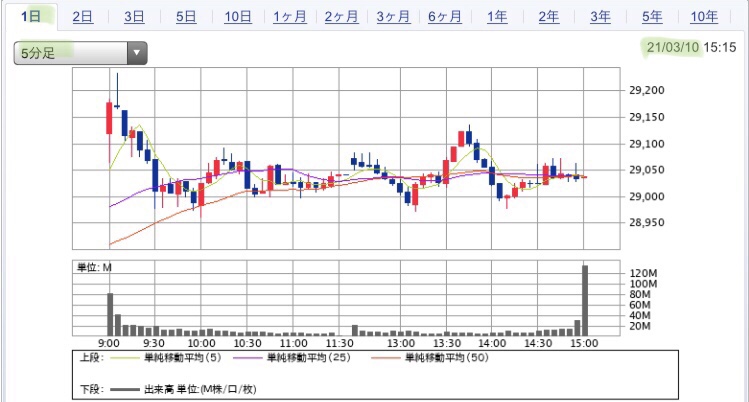Click the 20M volume axis label
This screenshot has height=402, width=749.
[x=640, y=326]
